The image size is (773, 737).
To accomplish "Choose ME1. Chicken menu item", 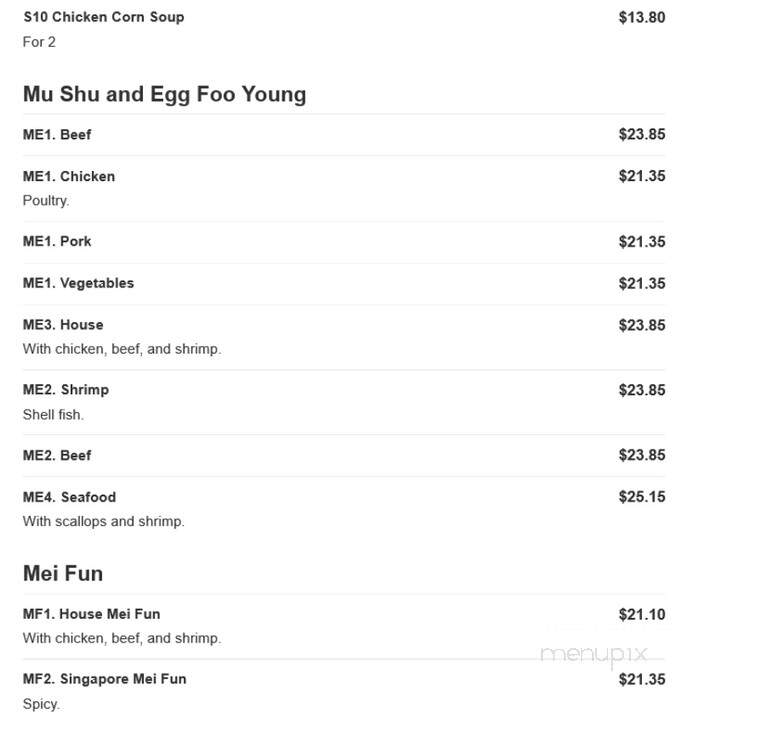I will [69, 176].
